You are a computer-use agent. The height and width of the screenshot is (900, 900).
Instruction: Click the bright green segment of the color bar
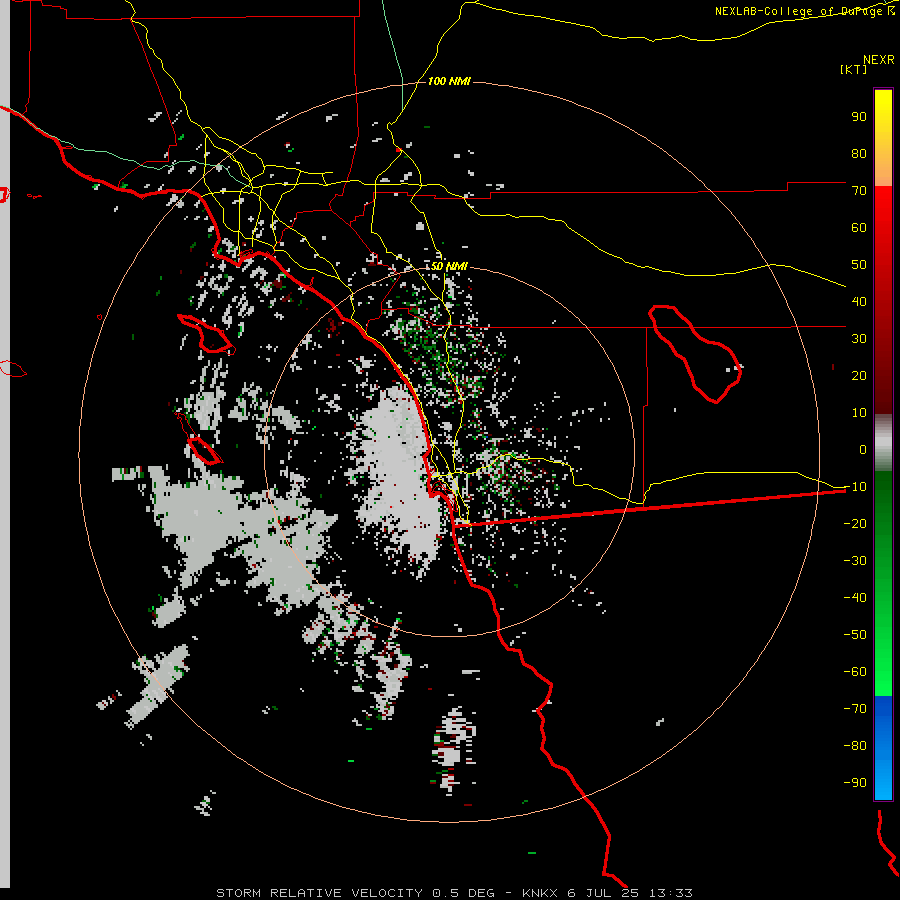pos(883,649)
